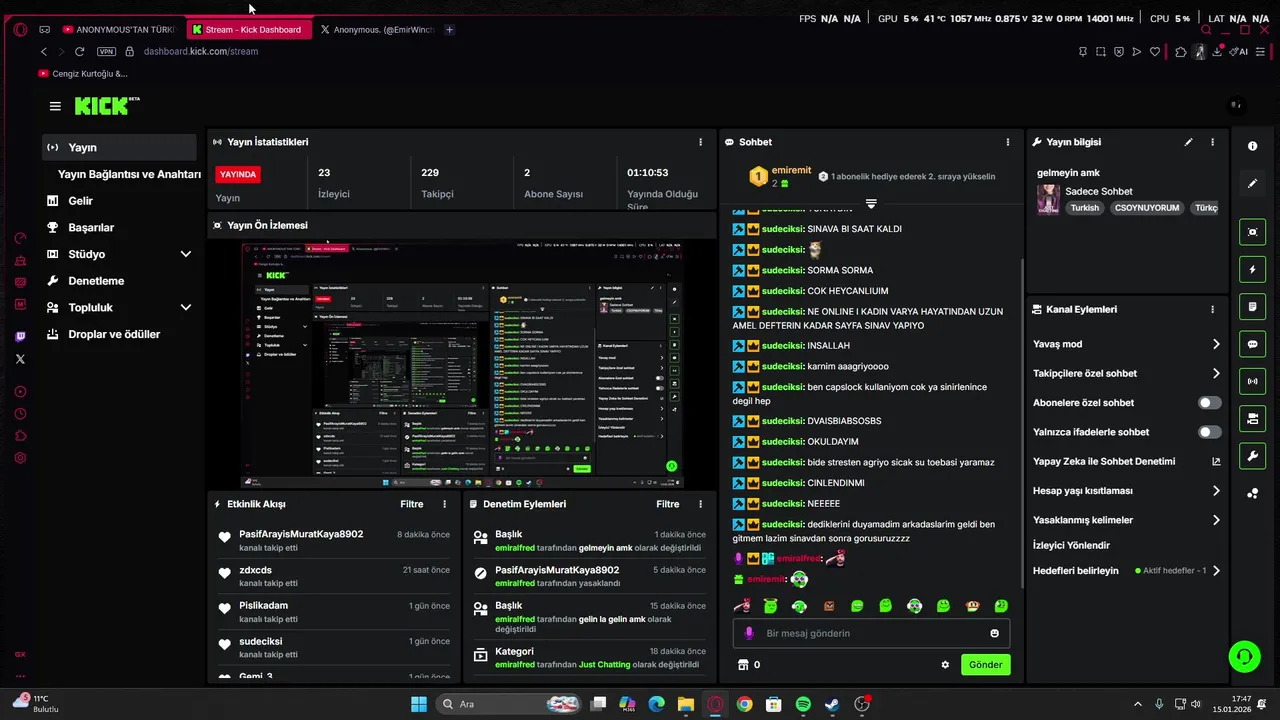
Task: Open the green headset support button
Action: 1244,657
